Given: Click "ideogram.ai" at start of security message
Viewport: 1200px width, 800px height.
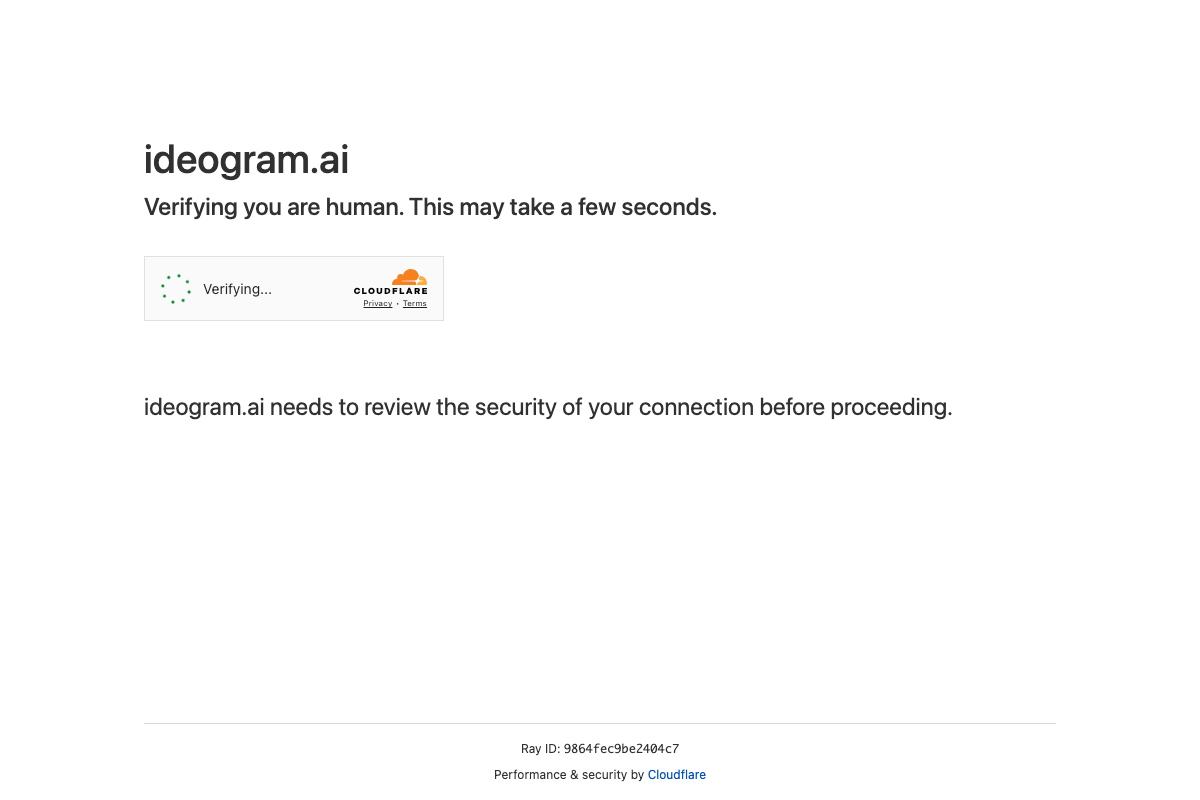Looking at the screenshot, I should pos(204,408).
